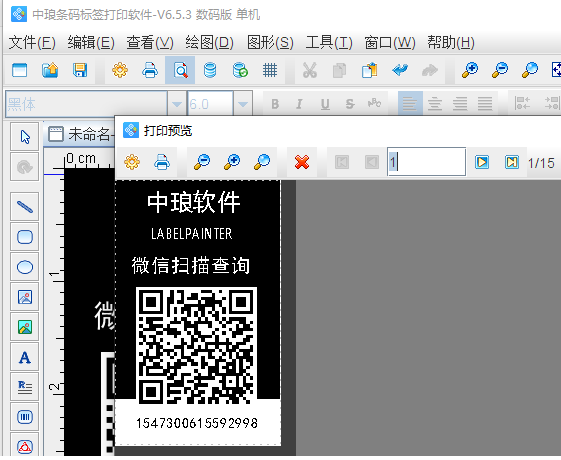Select the arrow pointer tool
The image size is (561, 460).
(x=25, y=137)
